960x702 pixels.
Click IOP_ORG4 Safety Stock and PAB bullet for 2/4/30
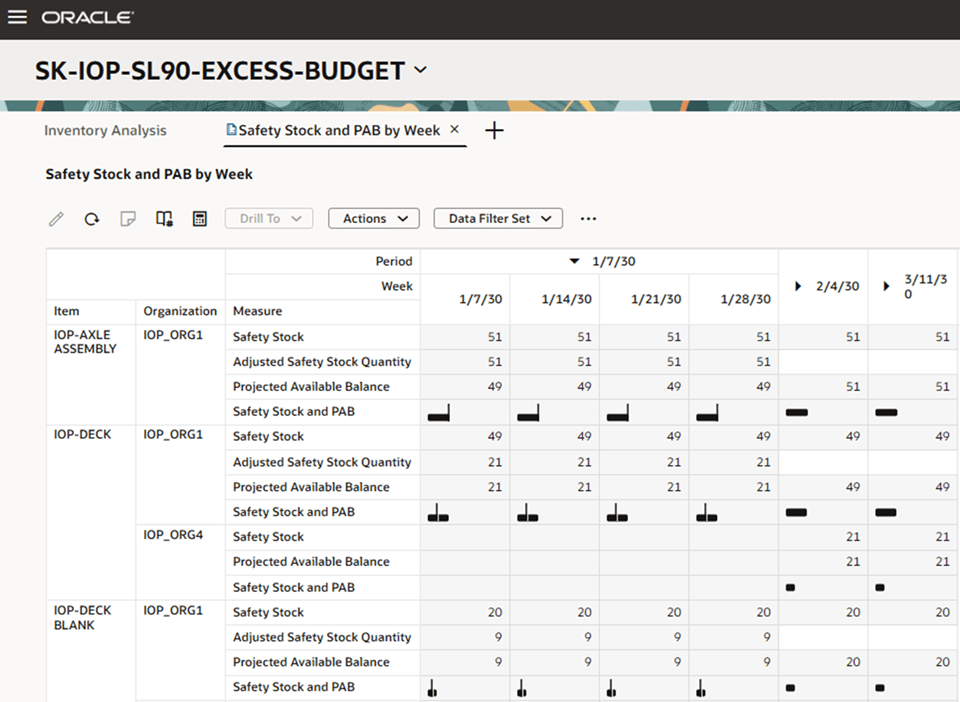(790, 588)
